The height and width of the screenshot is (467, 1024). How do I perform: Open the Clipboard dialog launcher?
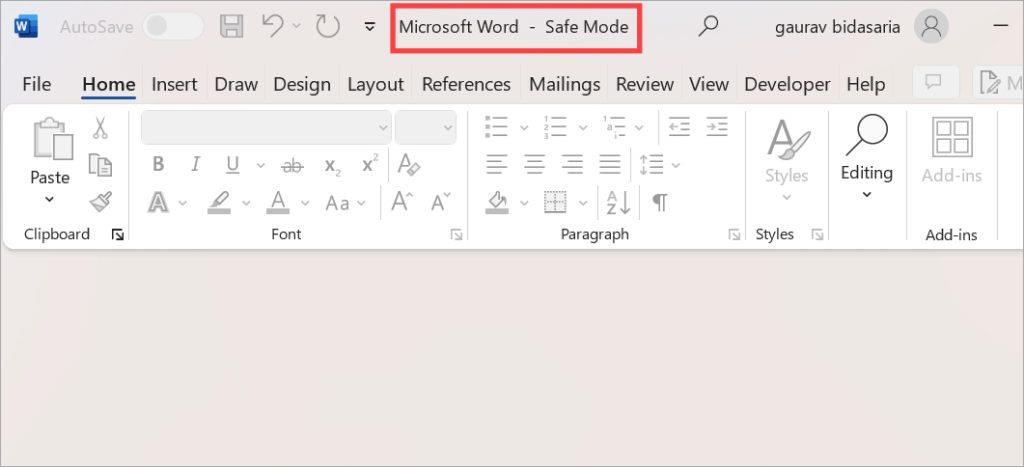(118, 235)
